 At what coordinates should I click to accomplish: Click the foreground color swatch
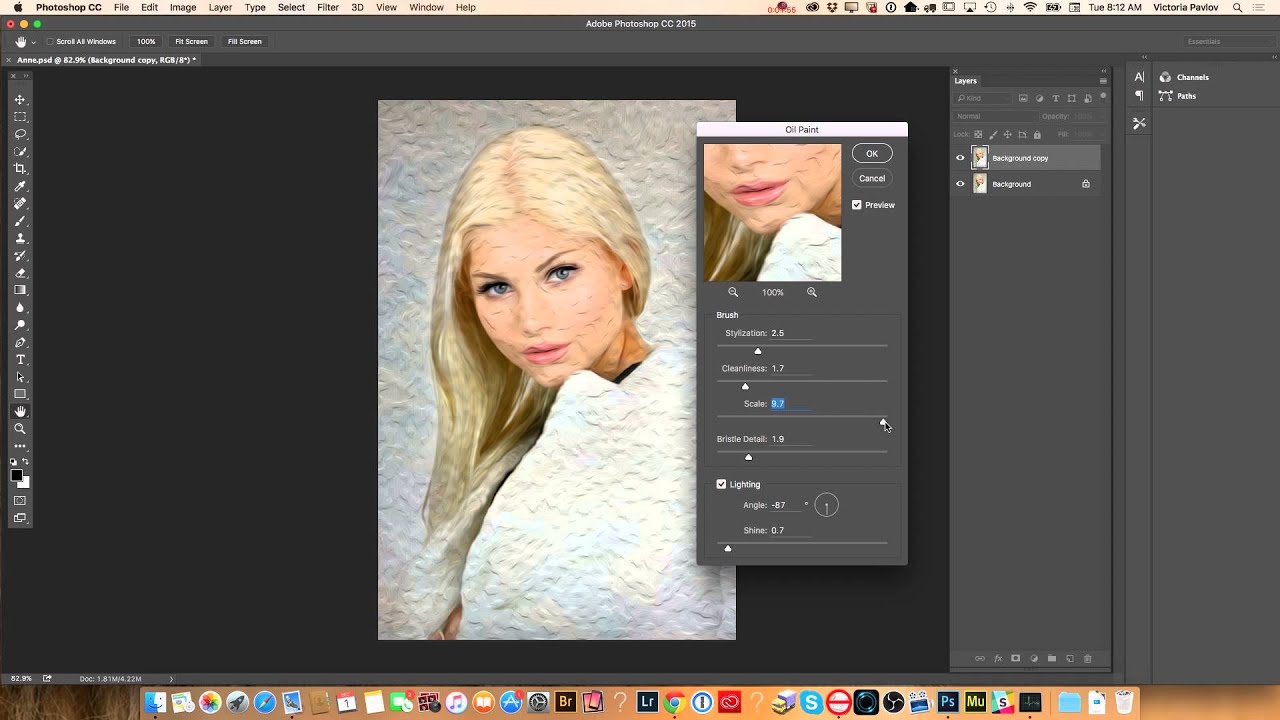click(16, 475)
